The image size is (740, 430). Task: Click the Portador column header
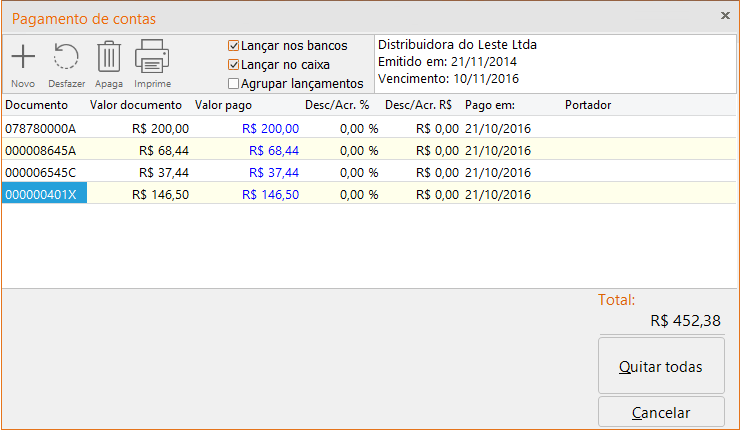588,105
